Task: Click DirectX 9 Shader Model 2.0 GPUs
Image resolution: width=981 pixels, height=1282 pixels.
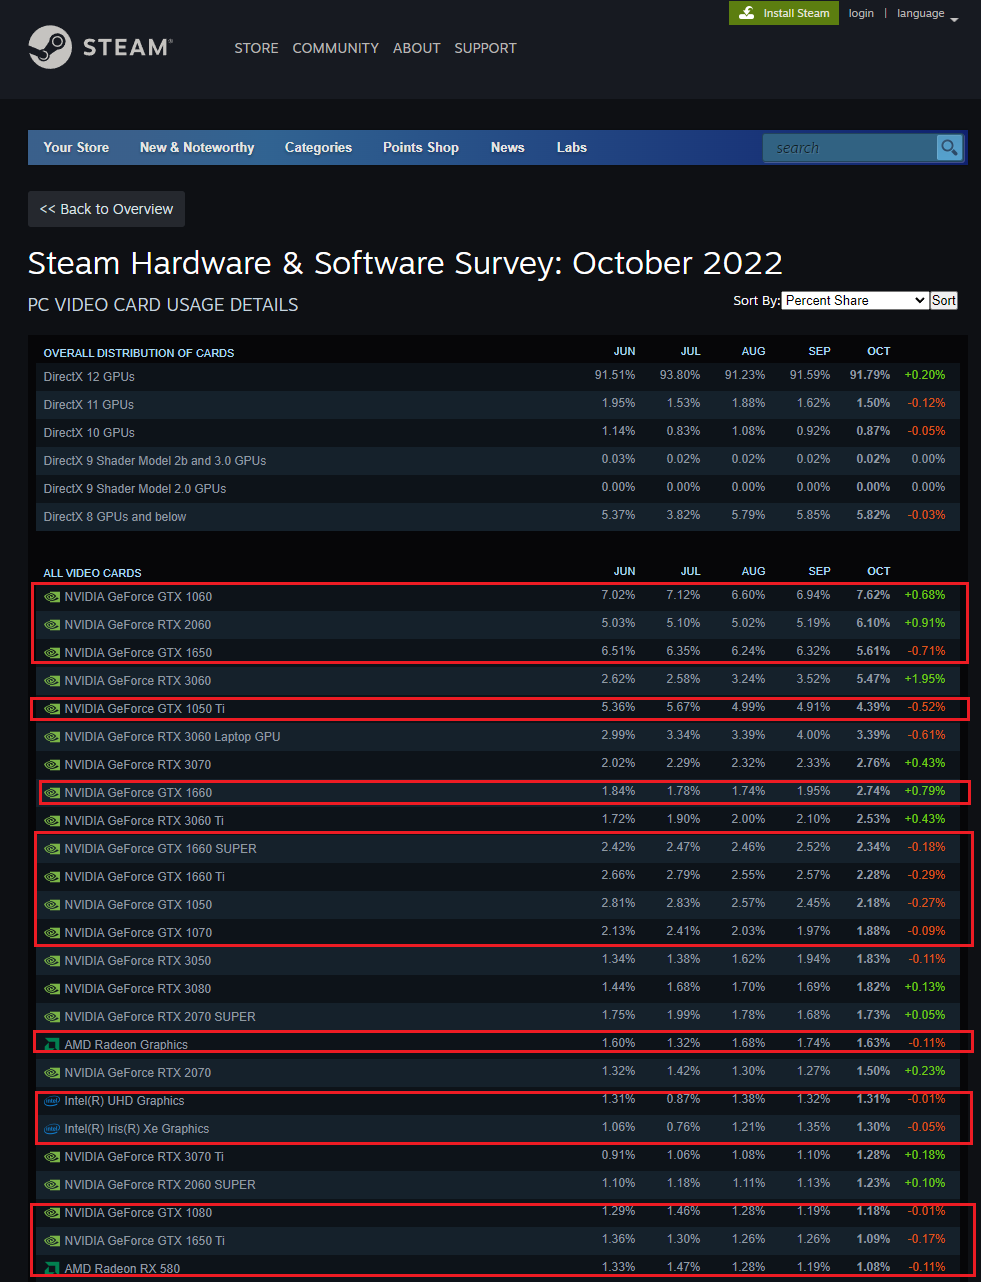Action: tap(135, 489)
